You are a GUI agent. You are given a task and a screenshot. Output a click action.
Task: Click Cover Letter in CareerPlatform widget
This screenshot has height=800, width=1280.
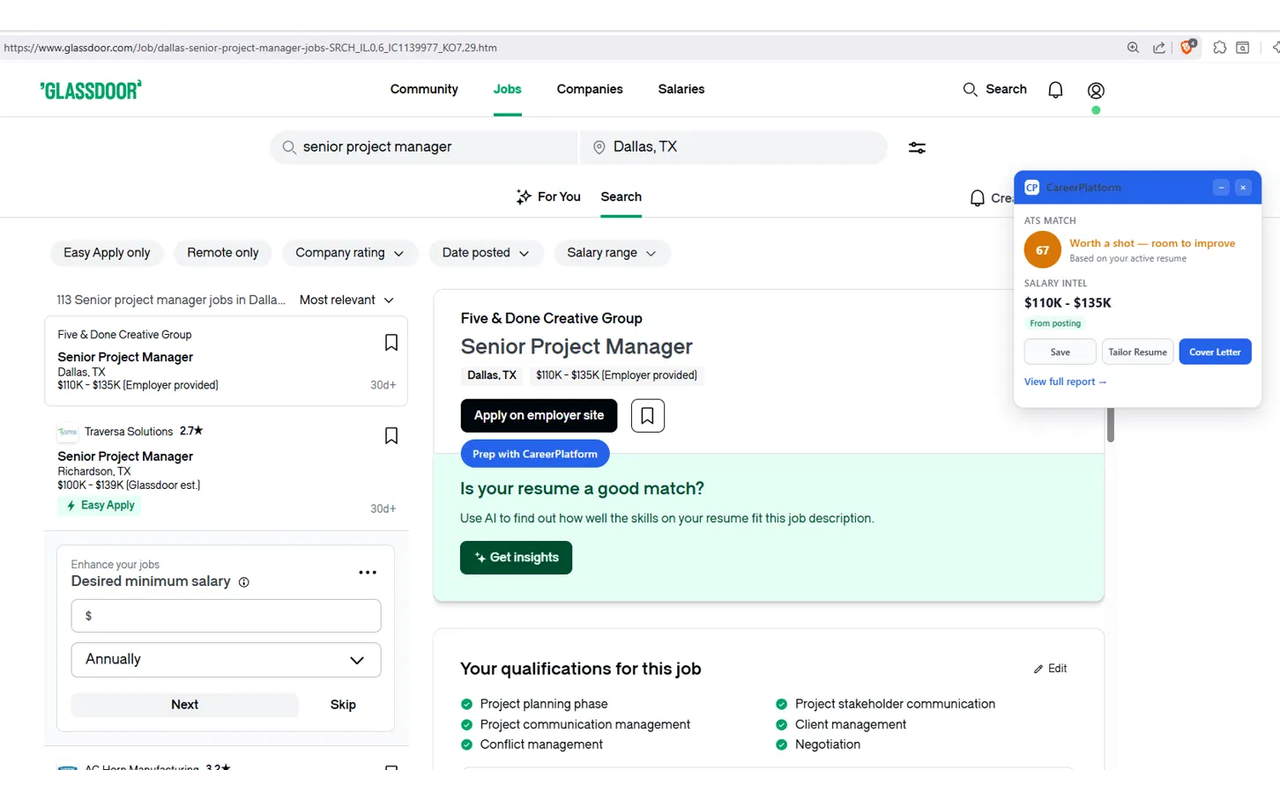tap(1215, 352)
